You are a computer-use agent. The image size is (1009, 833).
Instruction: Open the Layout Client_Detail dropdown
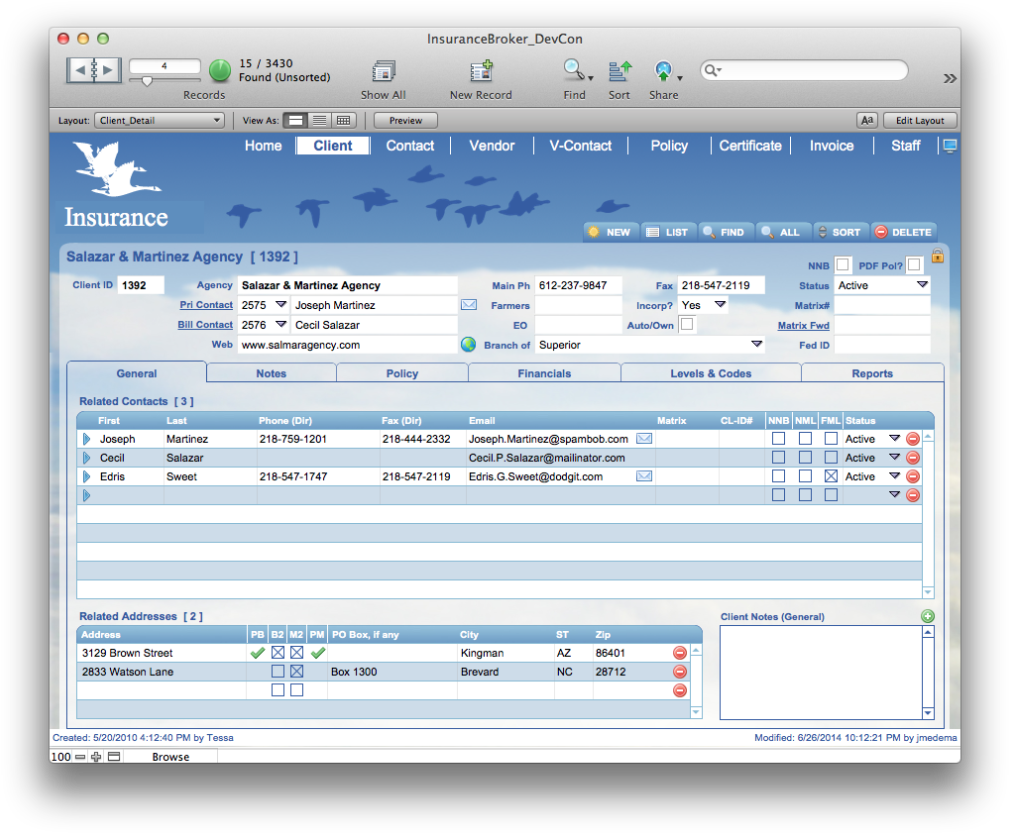pyautogui.click(x=160, y=120)
